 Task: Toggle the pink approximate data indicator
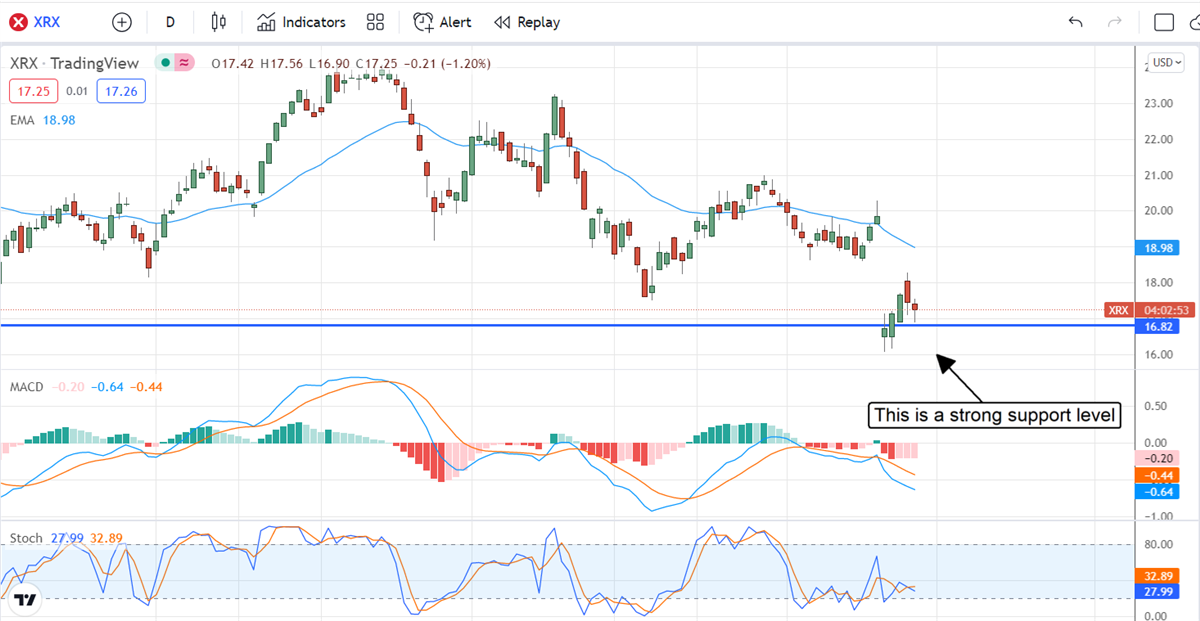coord(184,63)
